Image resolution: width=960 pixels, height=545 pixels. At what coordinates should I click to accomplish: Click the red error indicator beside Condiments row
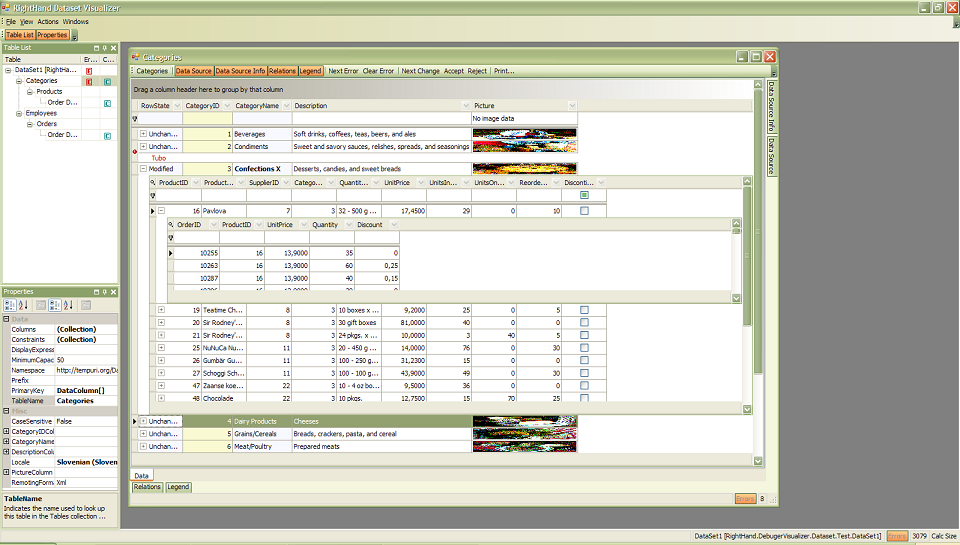coord(134,151)
